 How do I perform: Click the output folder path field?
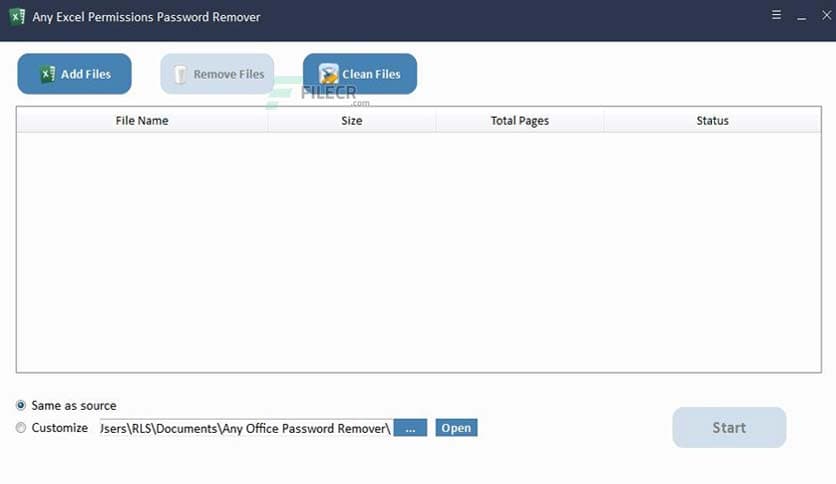tap(246, 428)
